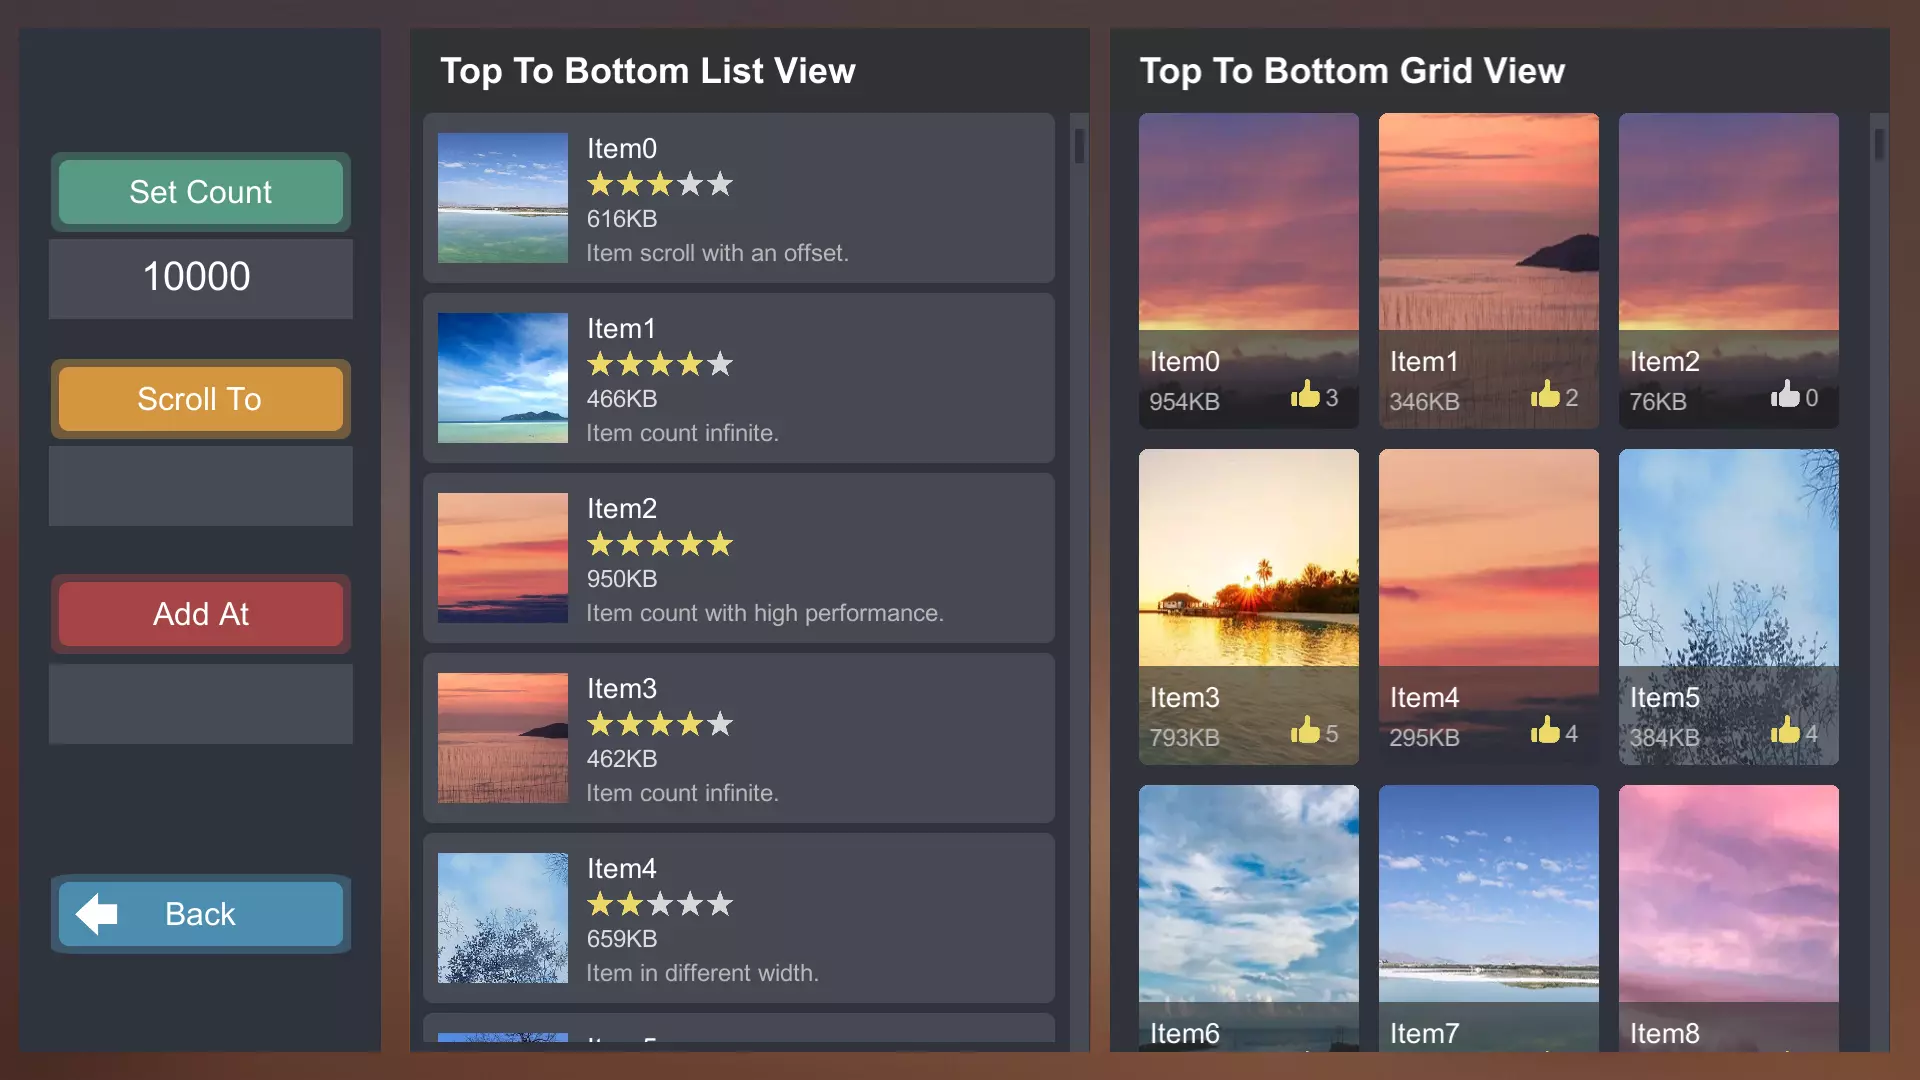1920x1080 pixels.
Task: Focus the empty field under Scroll To
Action: click(x=201, y=486)
